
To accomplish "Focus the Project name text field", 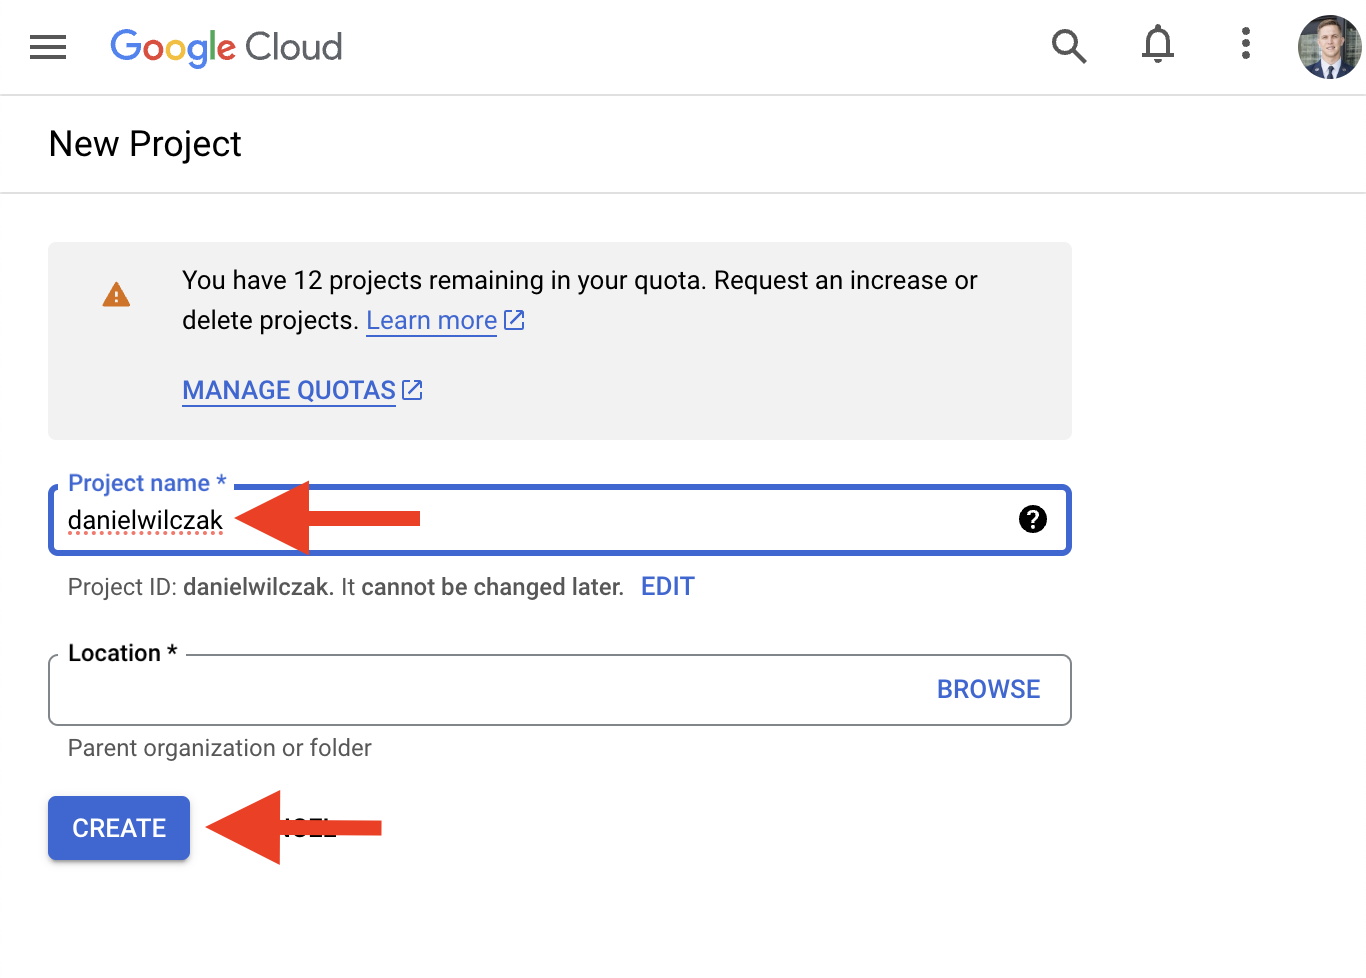I will (559, 519).
